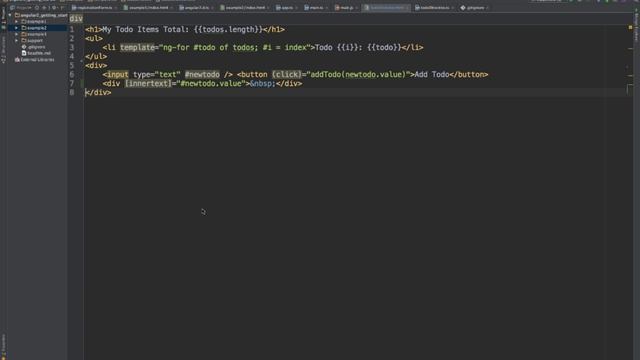Click the yellow inspection warning indicator
The width and height of the screenshot is (640, 360).
pos(630,27)
